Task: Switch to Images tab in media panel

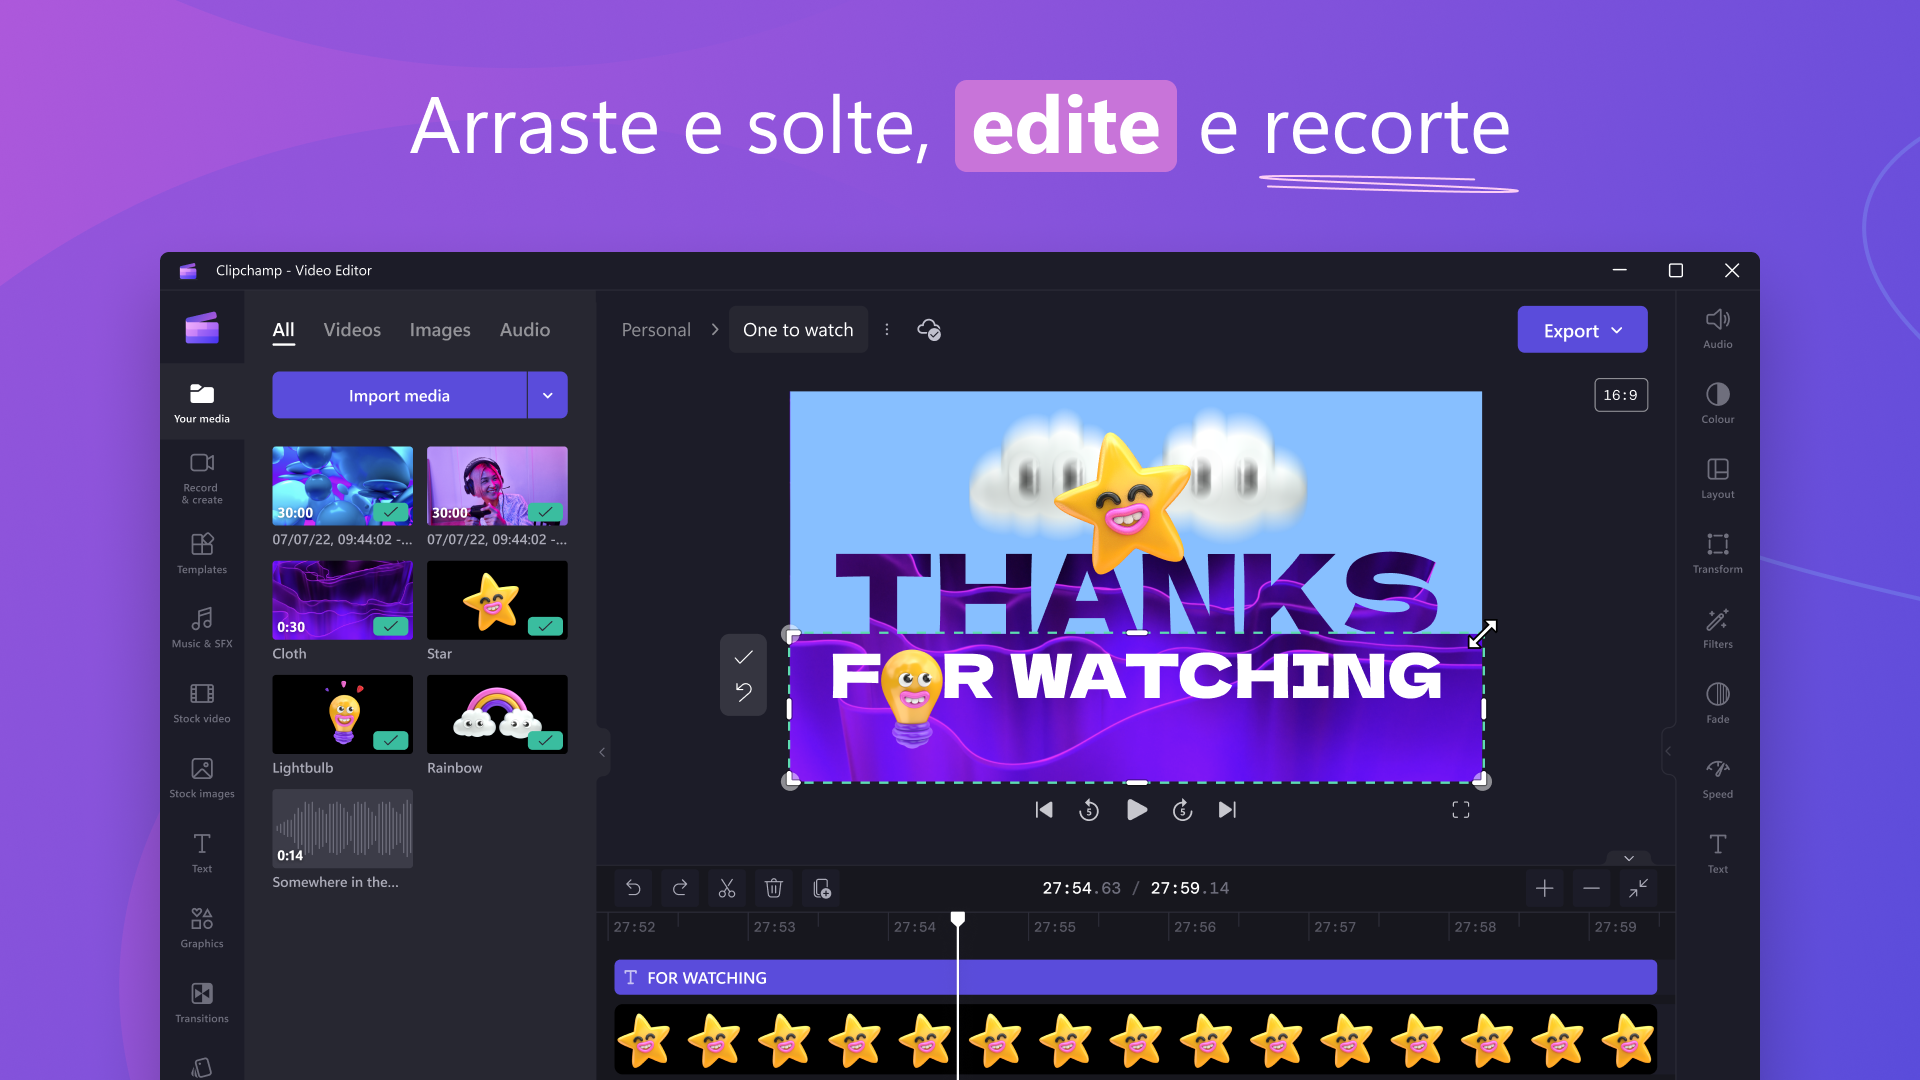Action: click(x=439, y=330)
